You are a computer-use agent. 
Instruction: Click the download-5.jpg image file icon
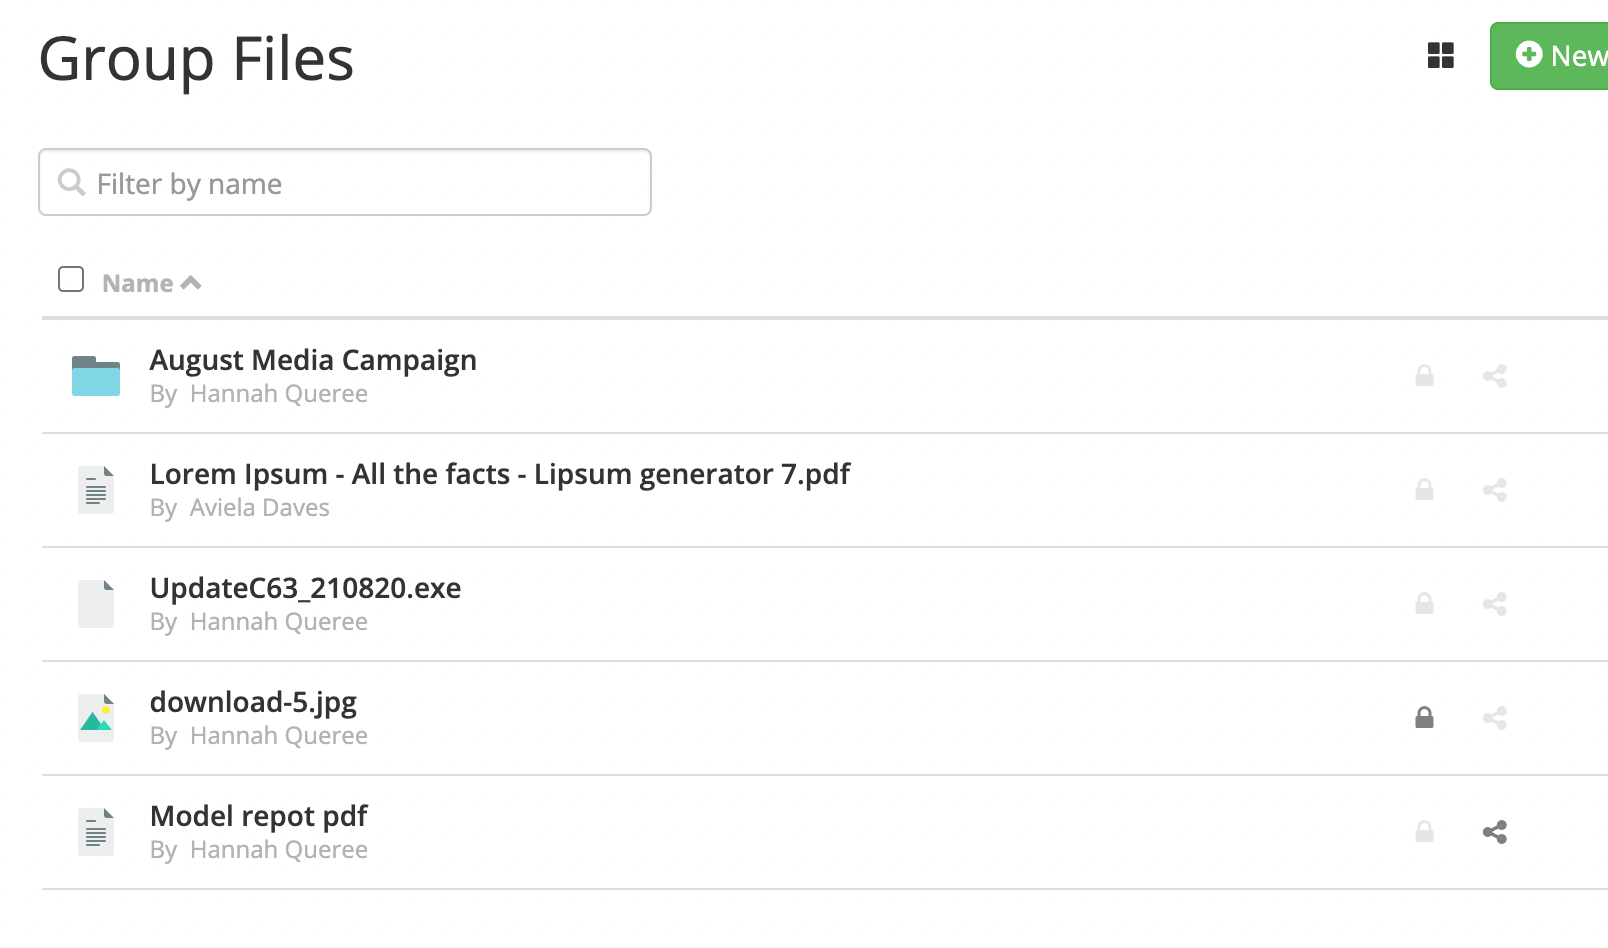[x=96, y=718]
